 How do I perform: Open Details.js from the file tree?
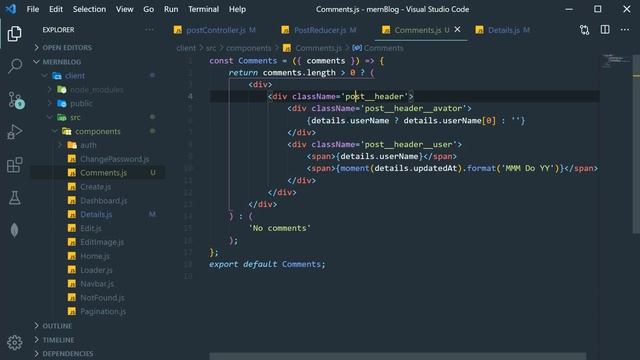[96, 214]
